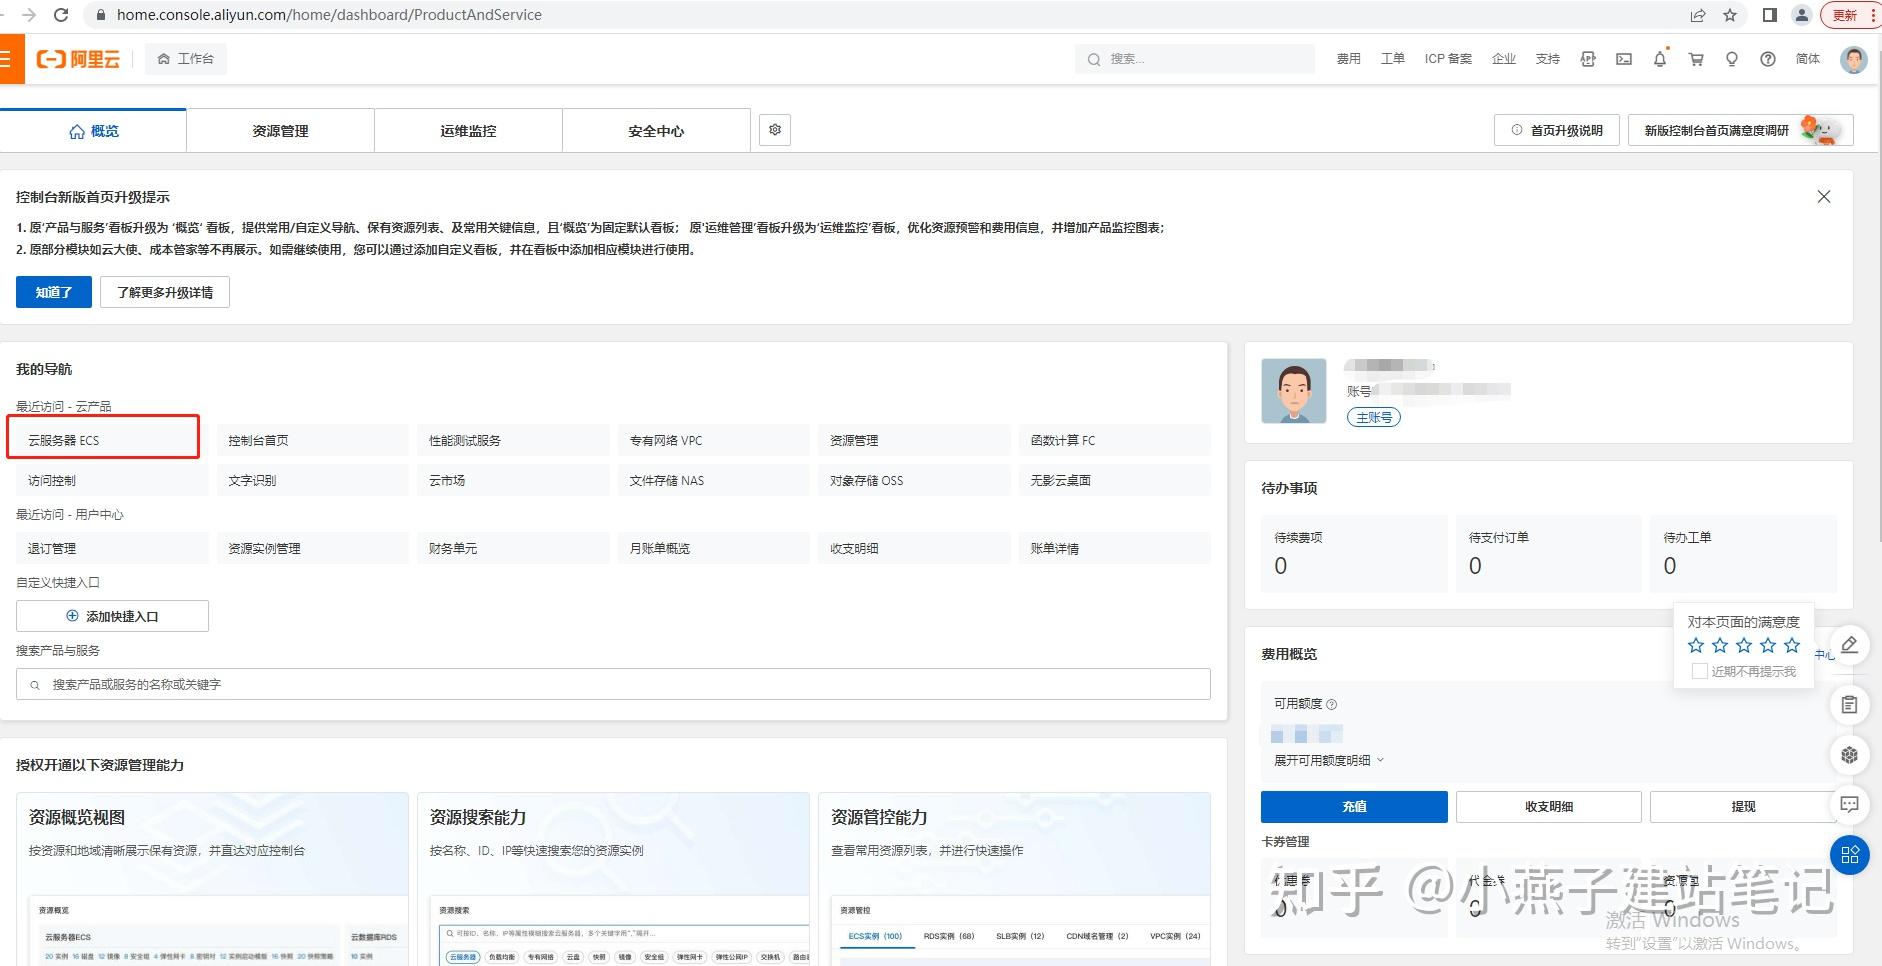This screenshot has height=966, width=1882.
Task: Open the Chrome profile icon
Action: tap(1802, 15)
